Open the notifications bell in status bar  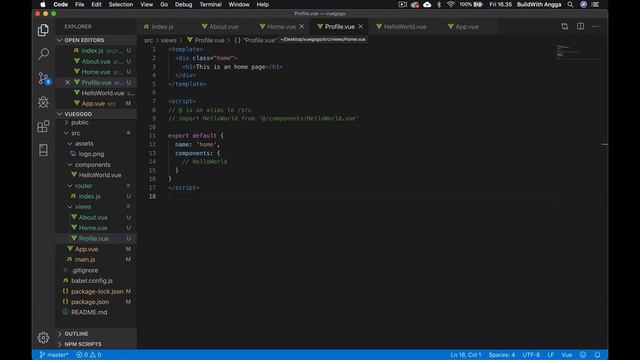point(597,355)
